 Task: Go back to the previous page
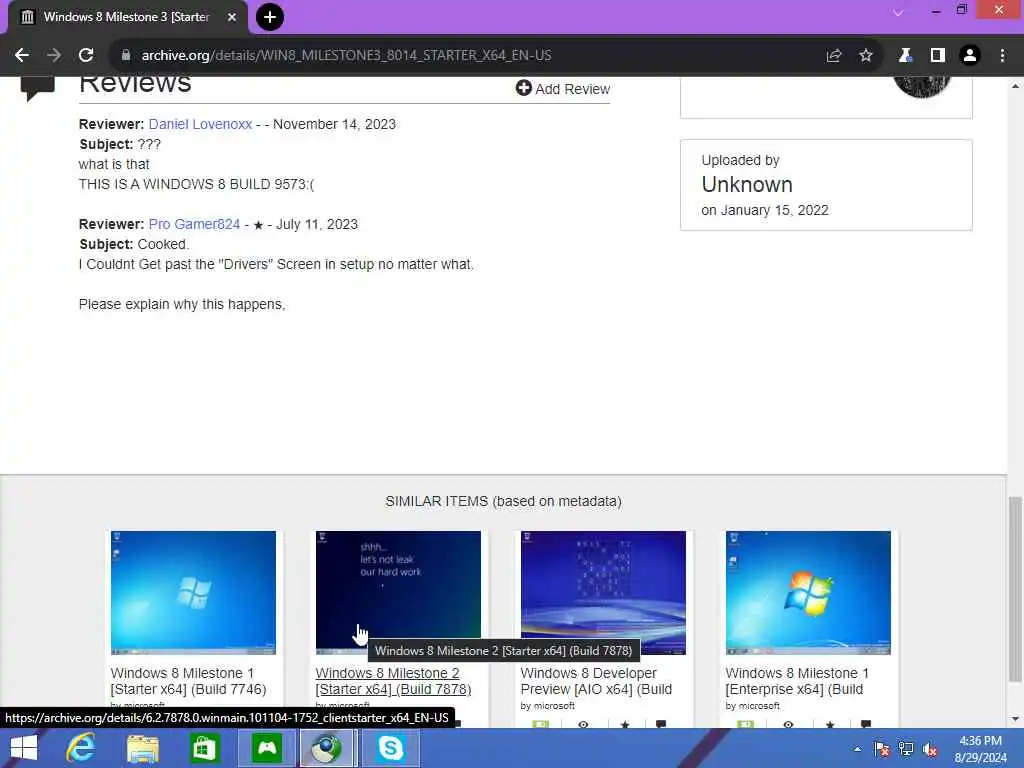(x=22, y=56)
